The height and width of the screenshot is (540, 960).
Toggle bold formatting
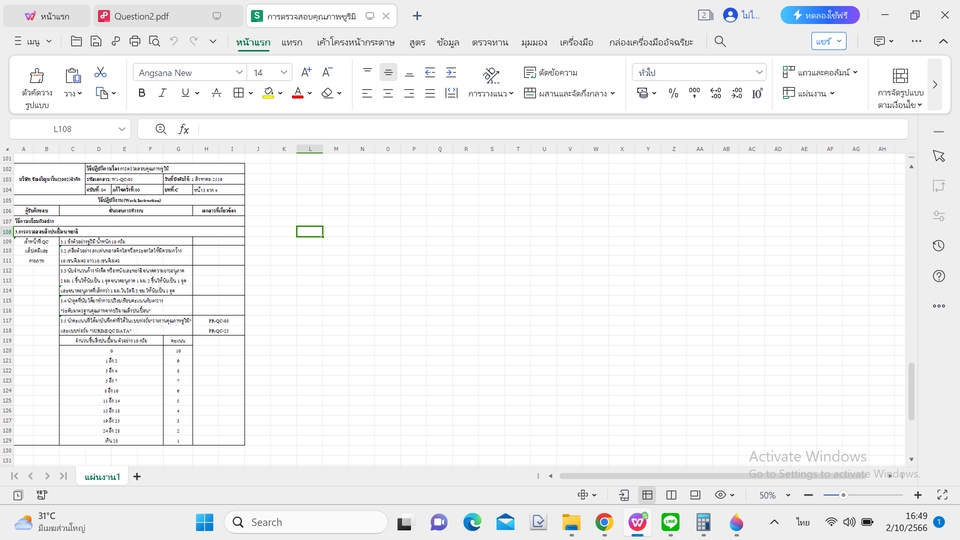(141, 93)
